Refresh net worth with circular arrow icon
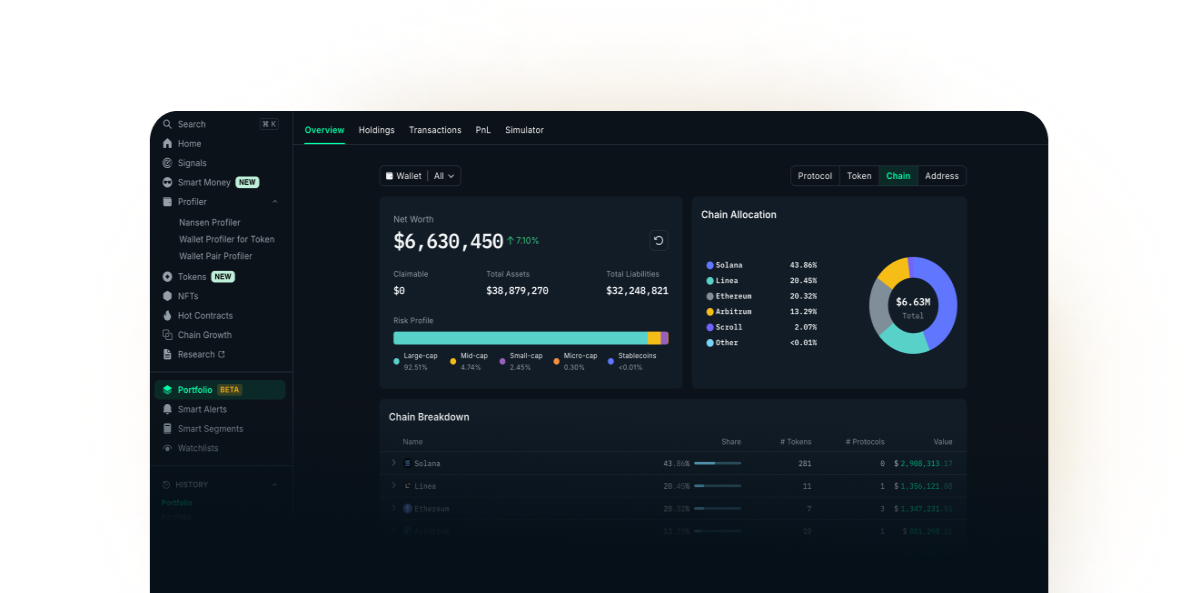The height and width of the screenshot is (593, 1200). coord(658,240)
